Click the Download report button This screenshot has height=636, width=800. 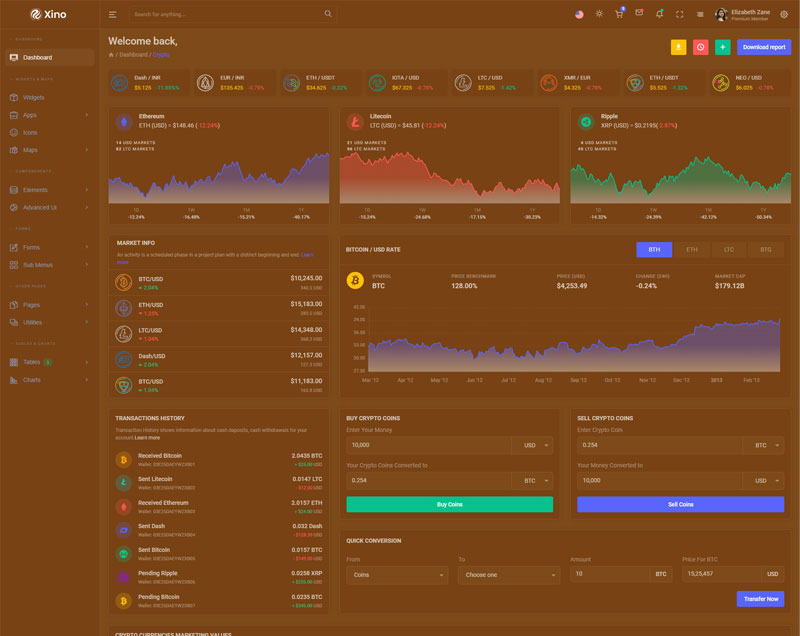pos(764,47)
